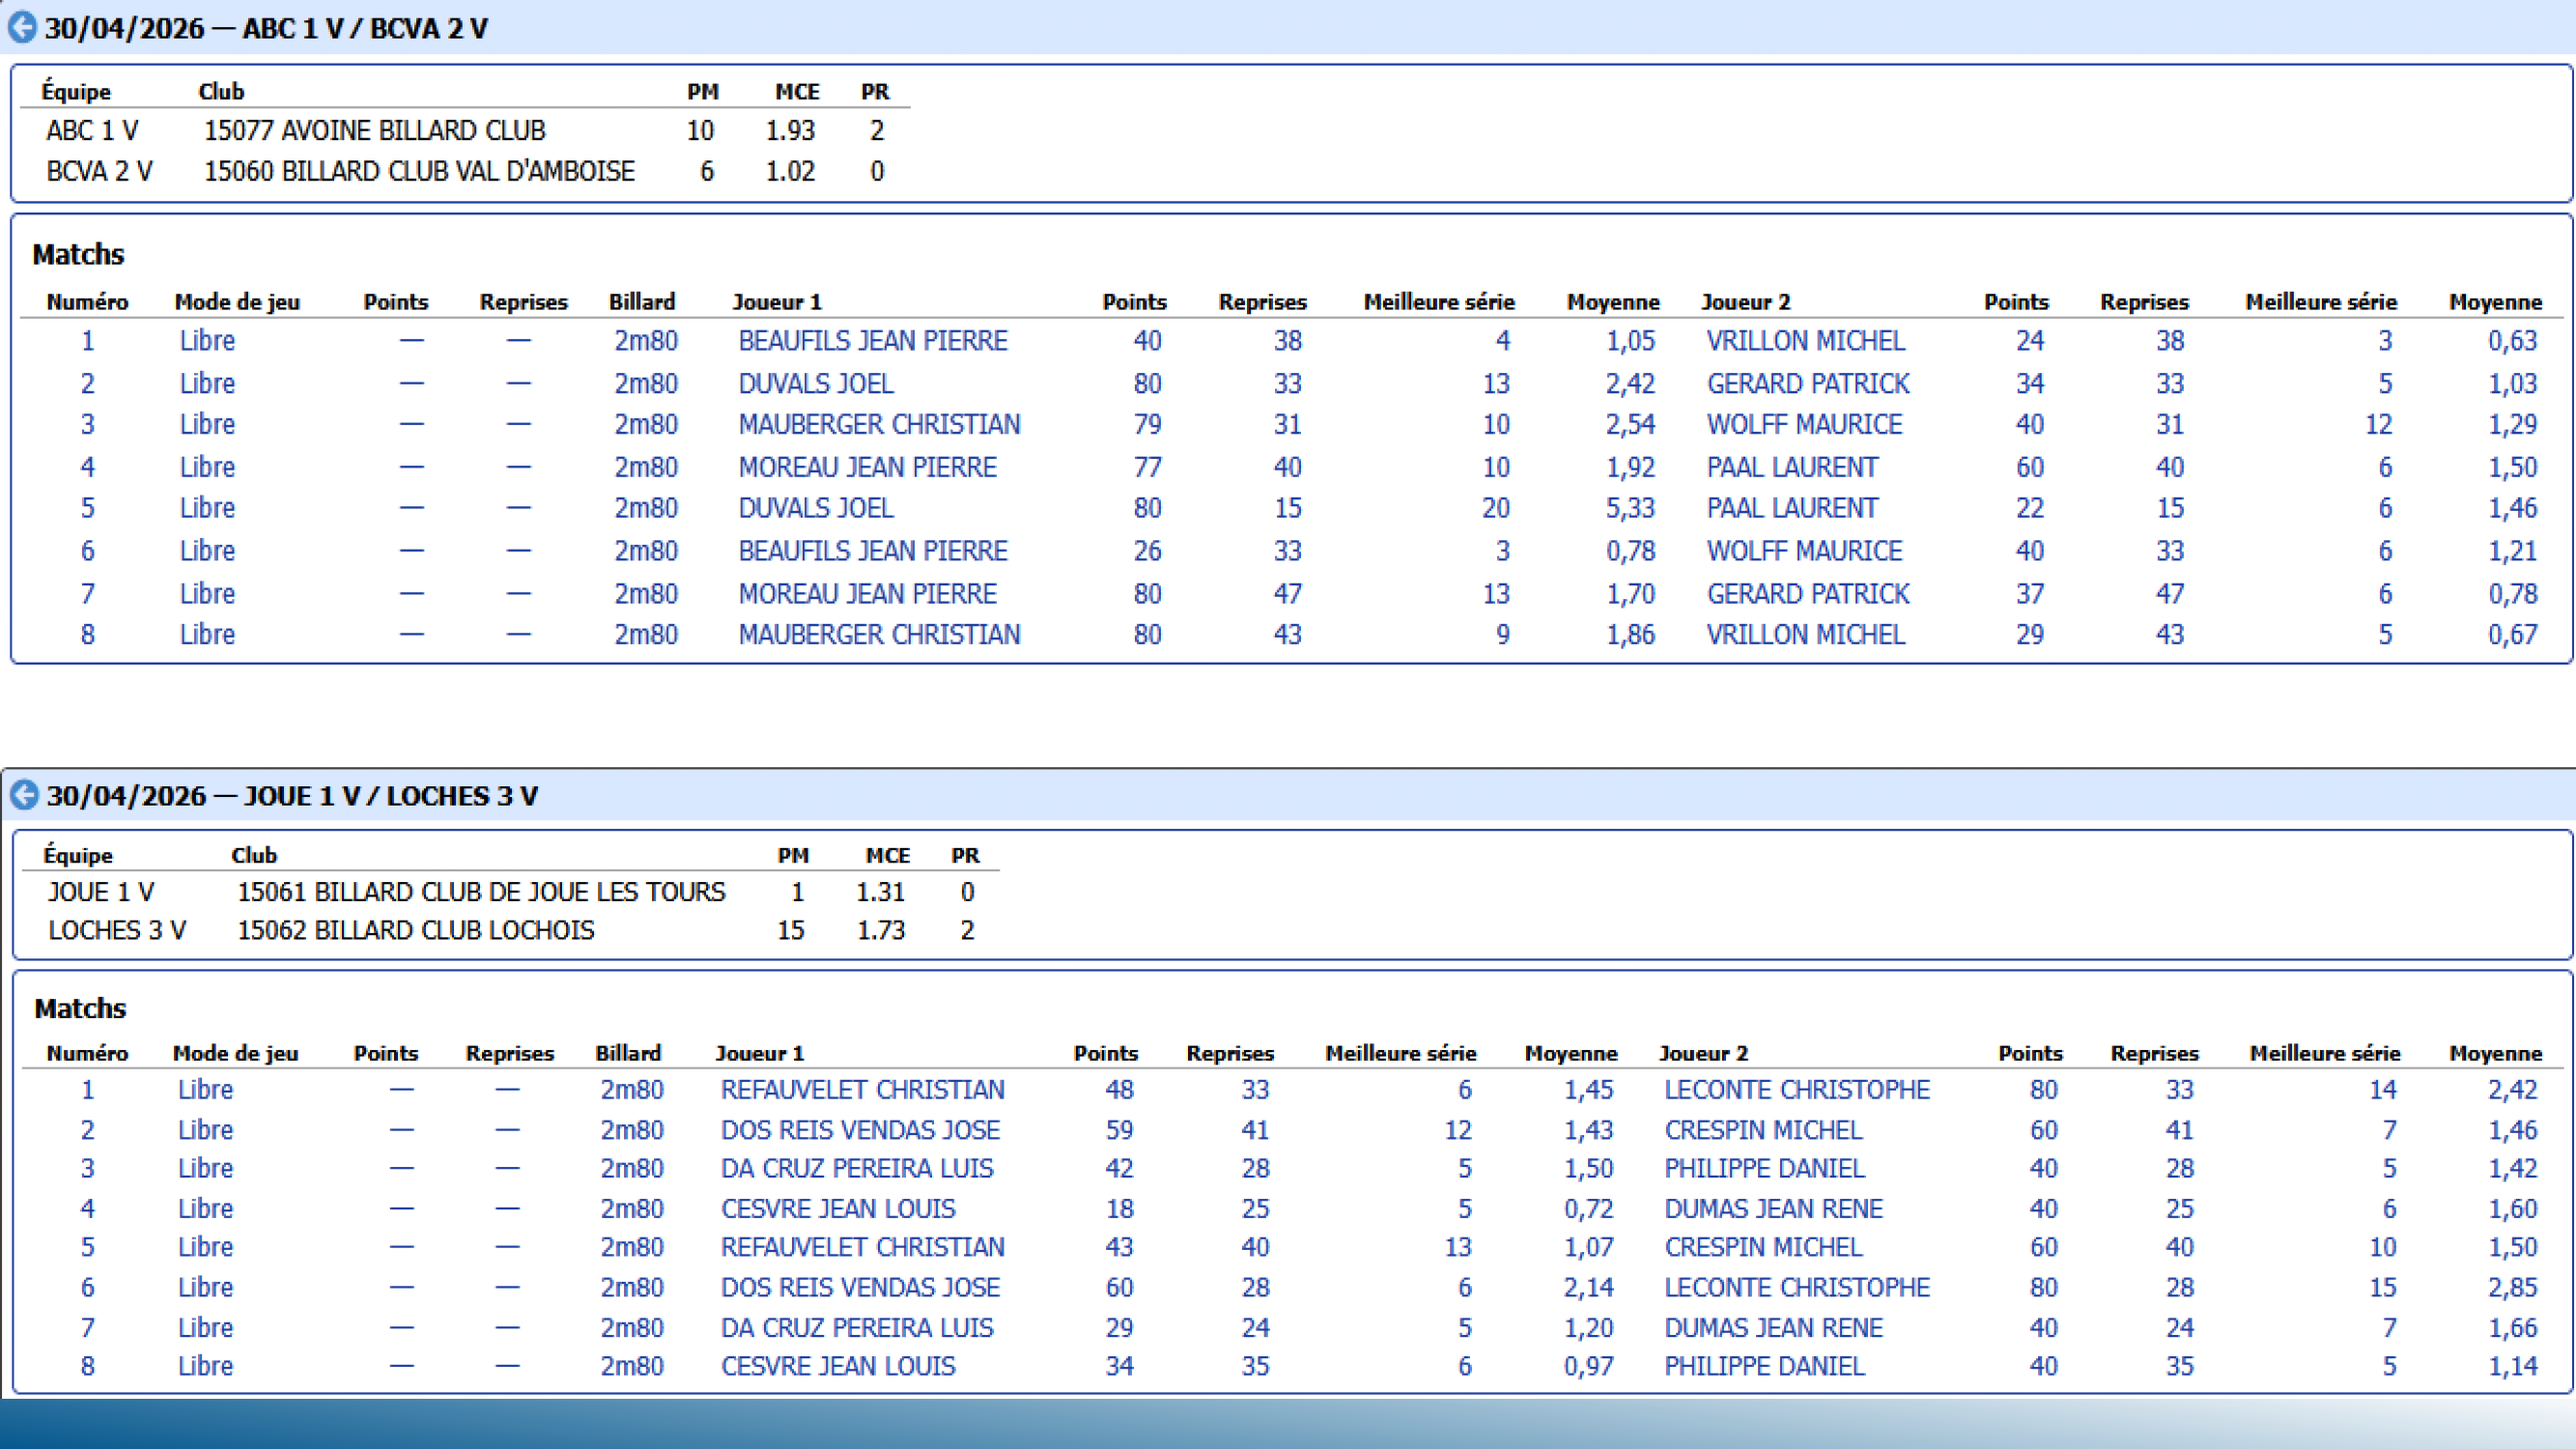Click CESVRE JEAN LOUIS in JOUE match 8
Screen dimensions: 2576x1449
[x=838, y=1367]
